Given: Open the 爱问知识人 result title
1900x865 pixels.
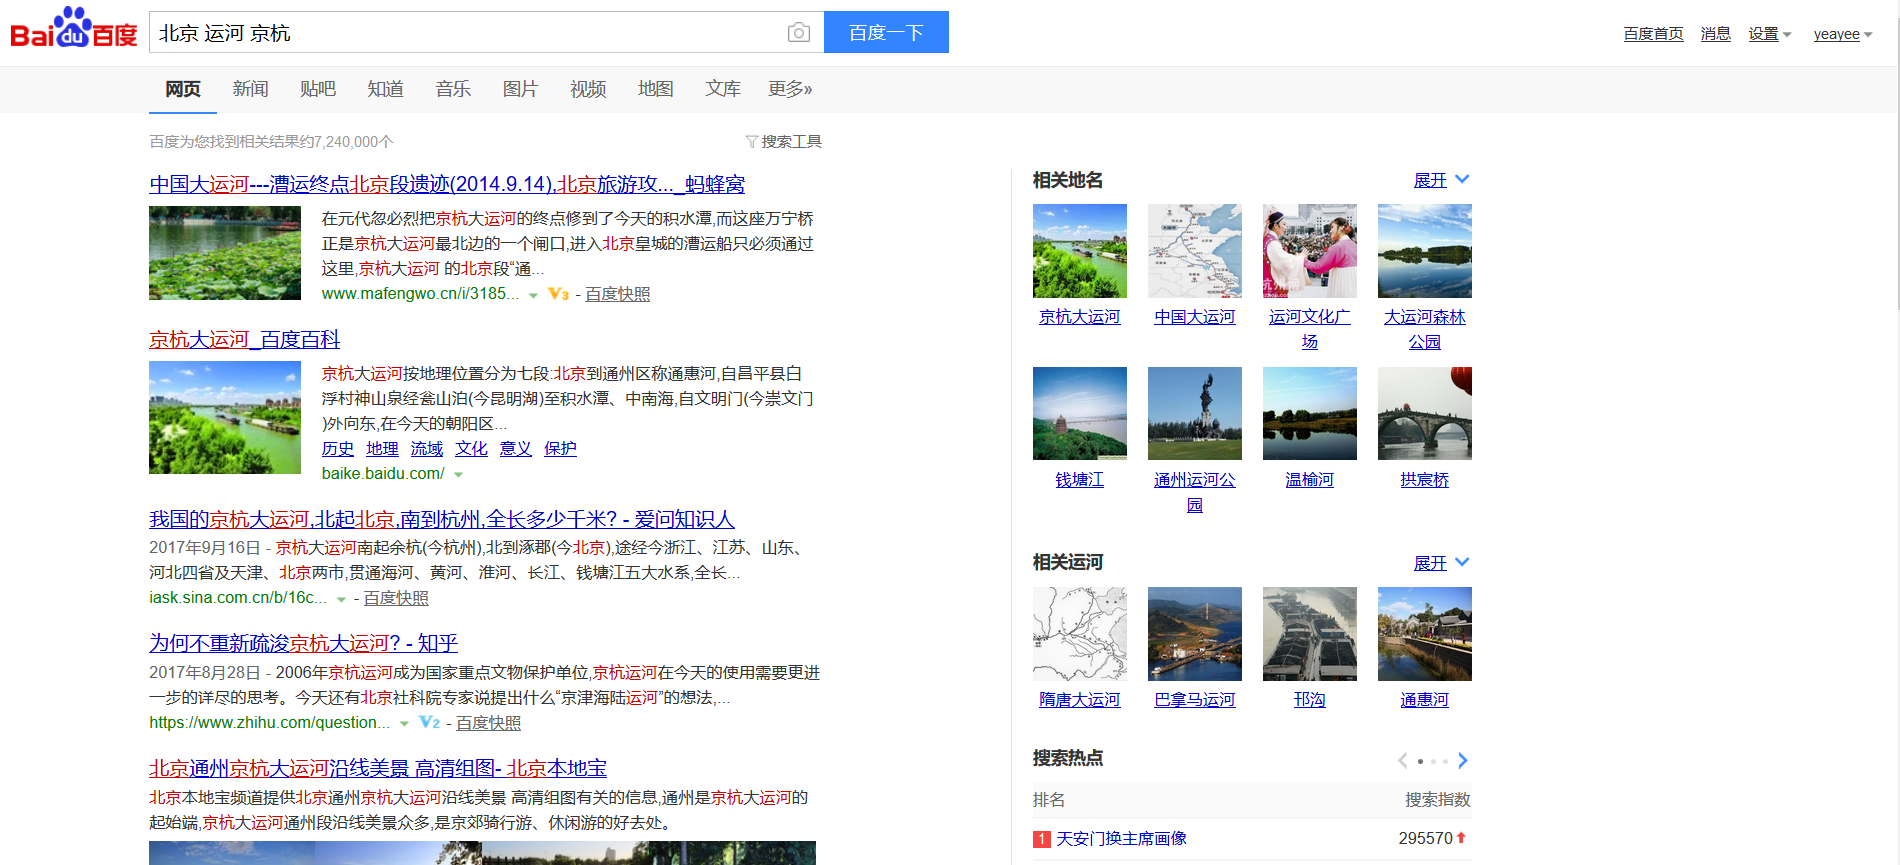Looking at the screenshot, I should pyautogui.click(x=442, y=519).
